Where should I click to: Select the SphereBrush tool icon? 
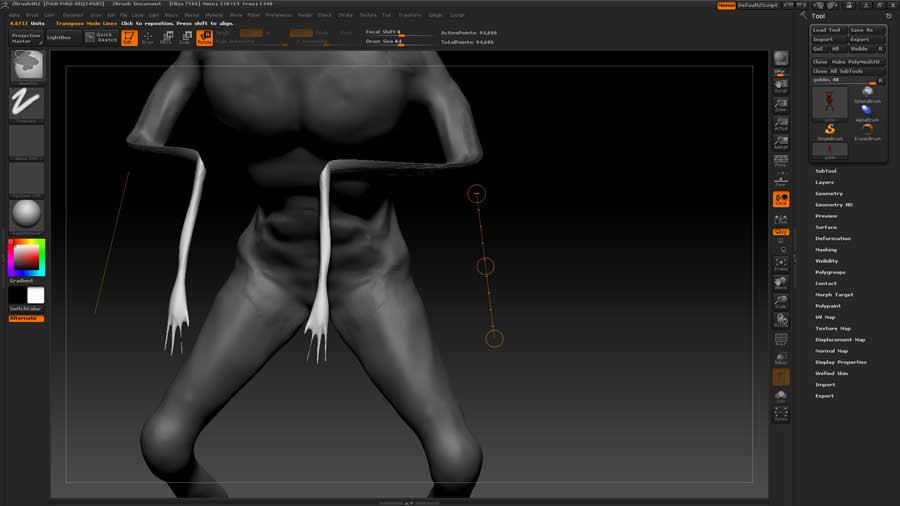coord(867,94)
